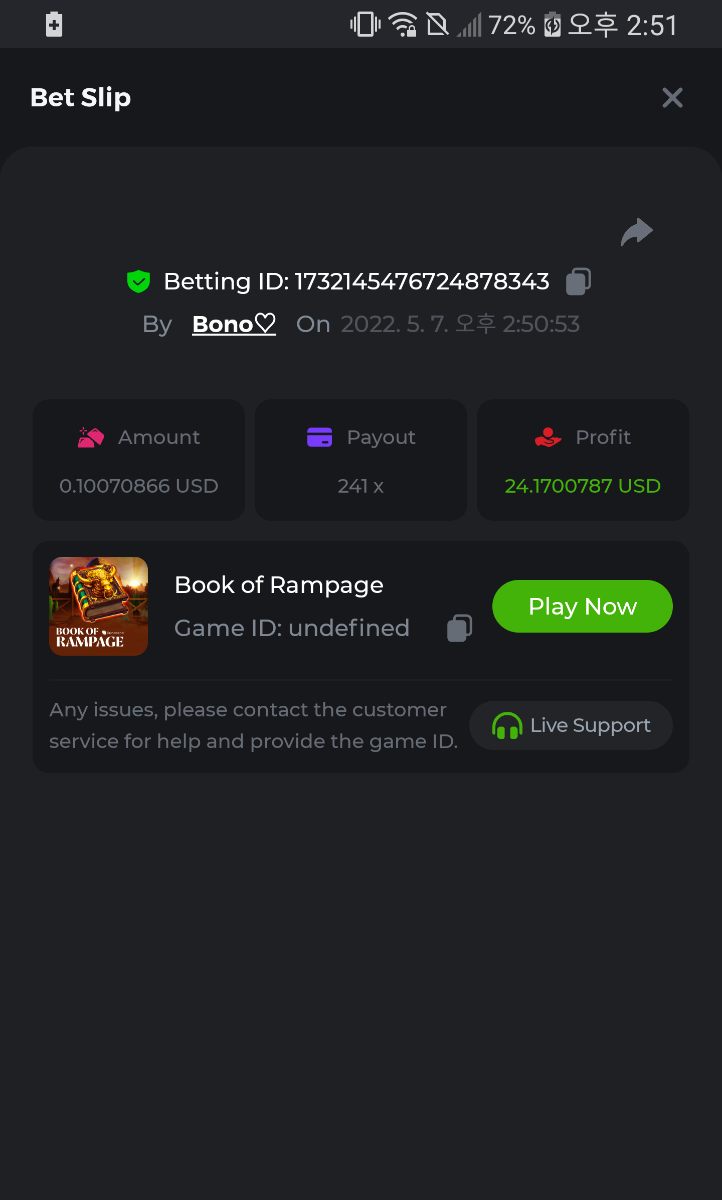Tap the battery saver notification icon
Screen dimensions: 722x1200
coord(54,24)
